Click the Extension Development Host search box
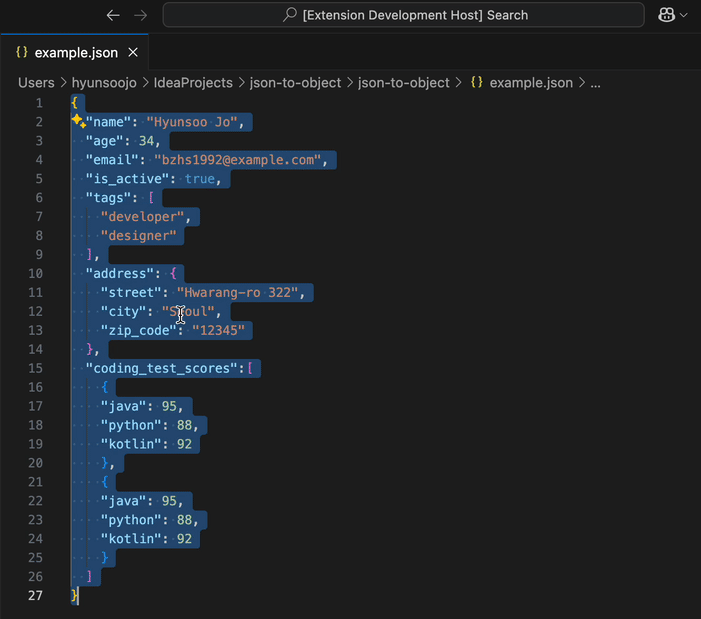The image size is (701, 619). (x=403, y=15)
